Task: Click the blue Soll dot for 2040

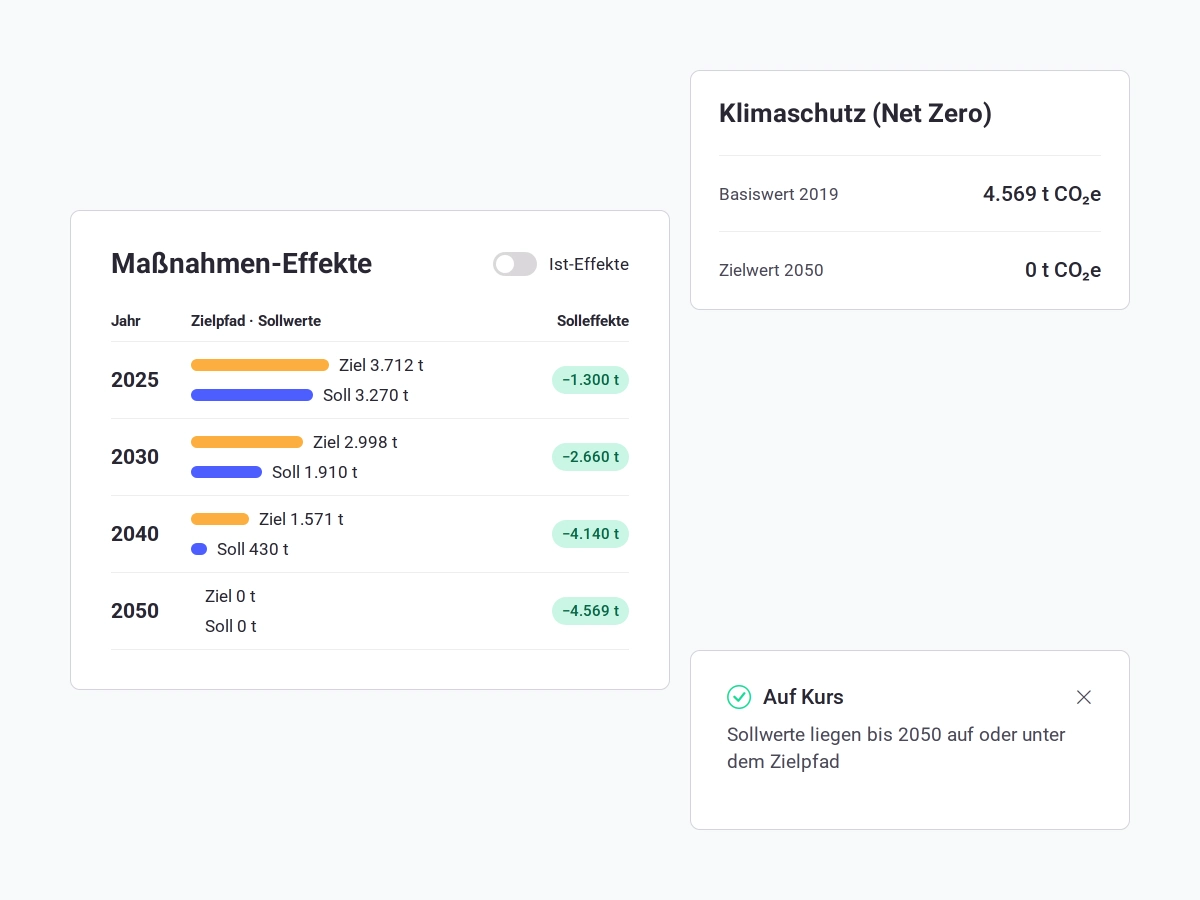Action: [x=199, y=549]
